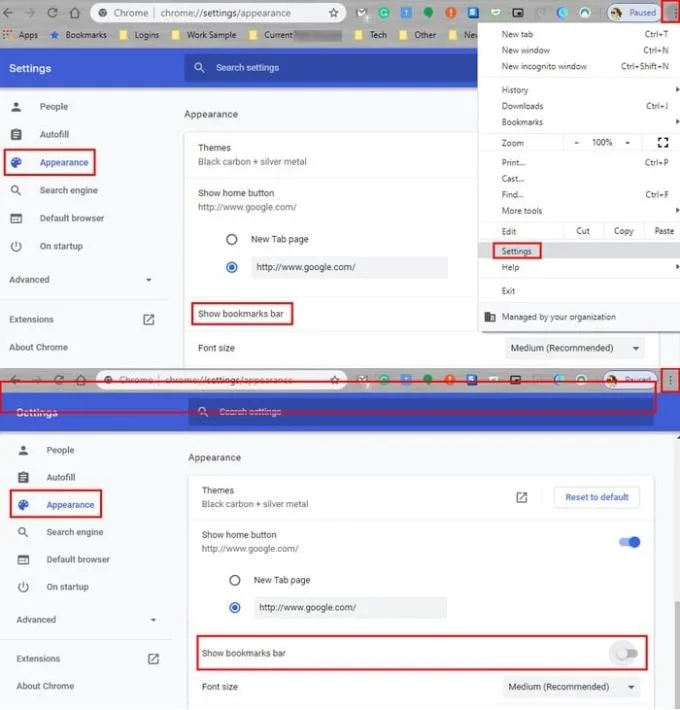The height and width of the screenshot is (710, 680).
Task: Click Cast in the Chrome menu
Action: click(x=579, y=179)
